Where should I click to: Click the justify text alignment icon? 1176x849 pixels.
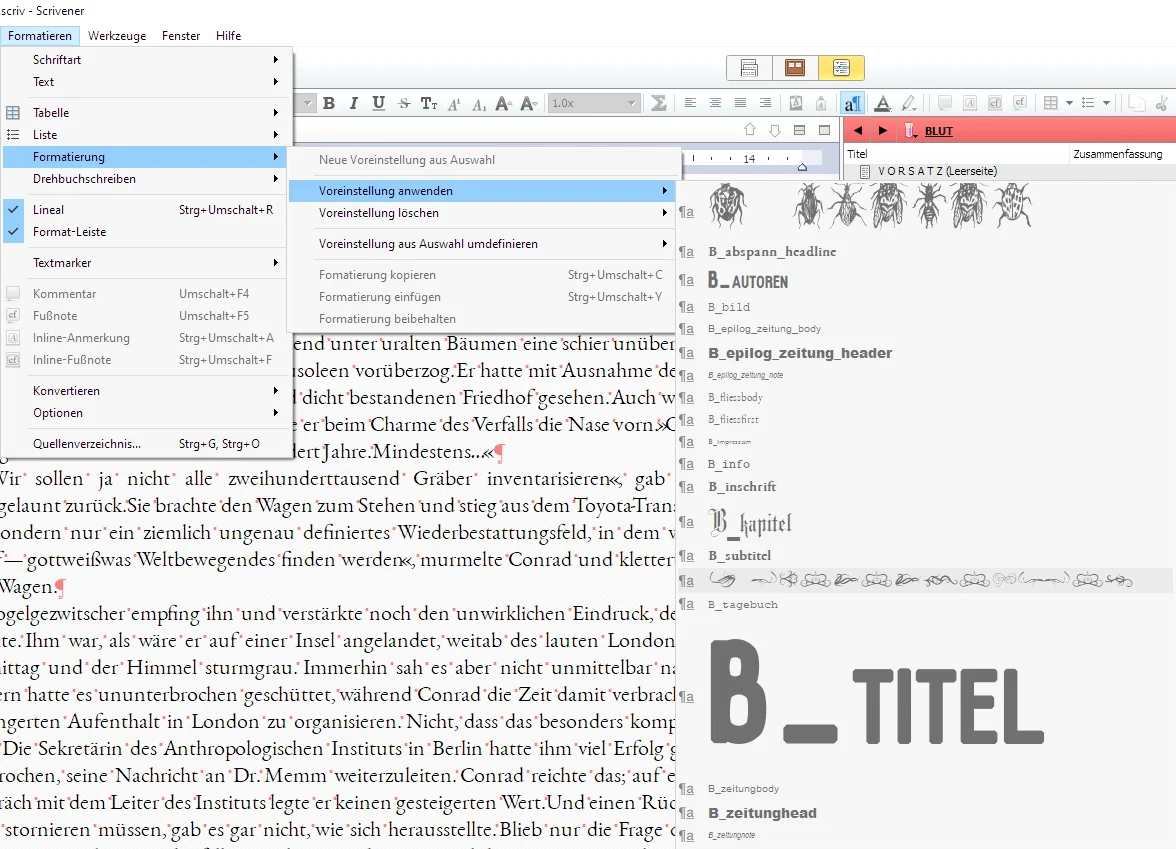pos(740,103)
